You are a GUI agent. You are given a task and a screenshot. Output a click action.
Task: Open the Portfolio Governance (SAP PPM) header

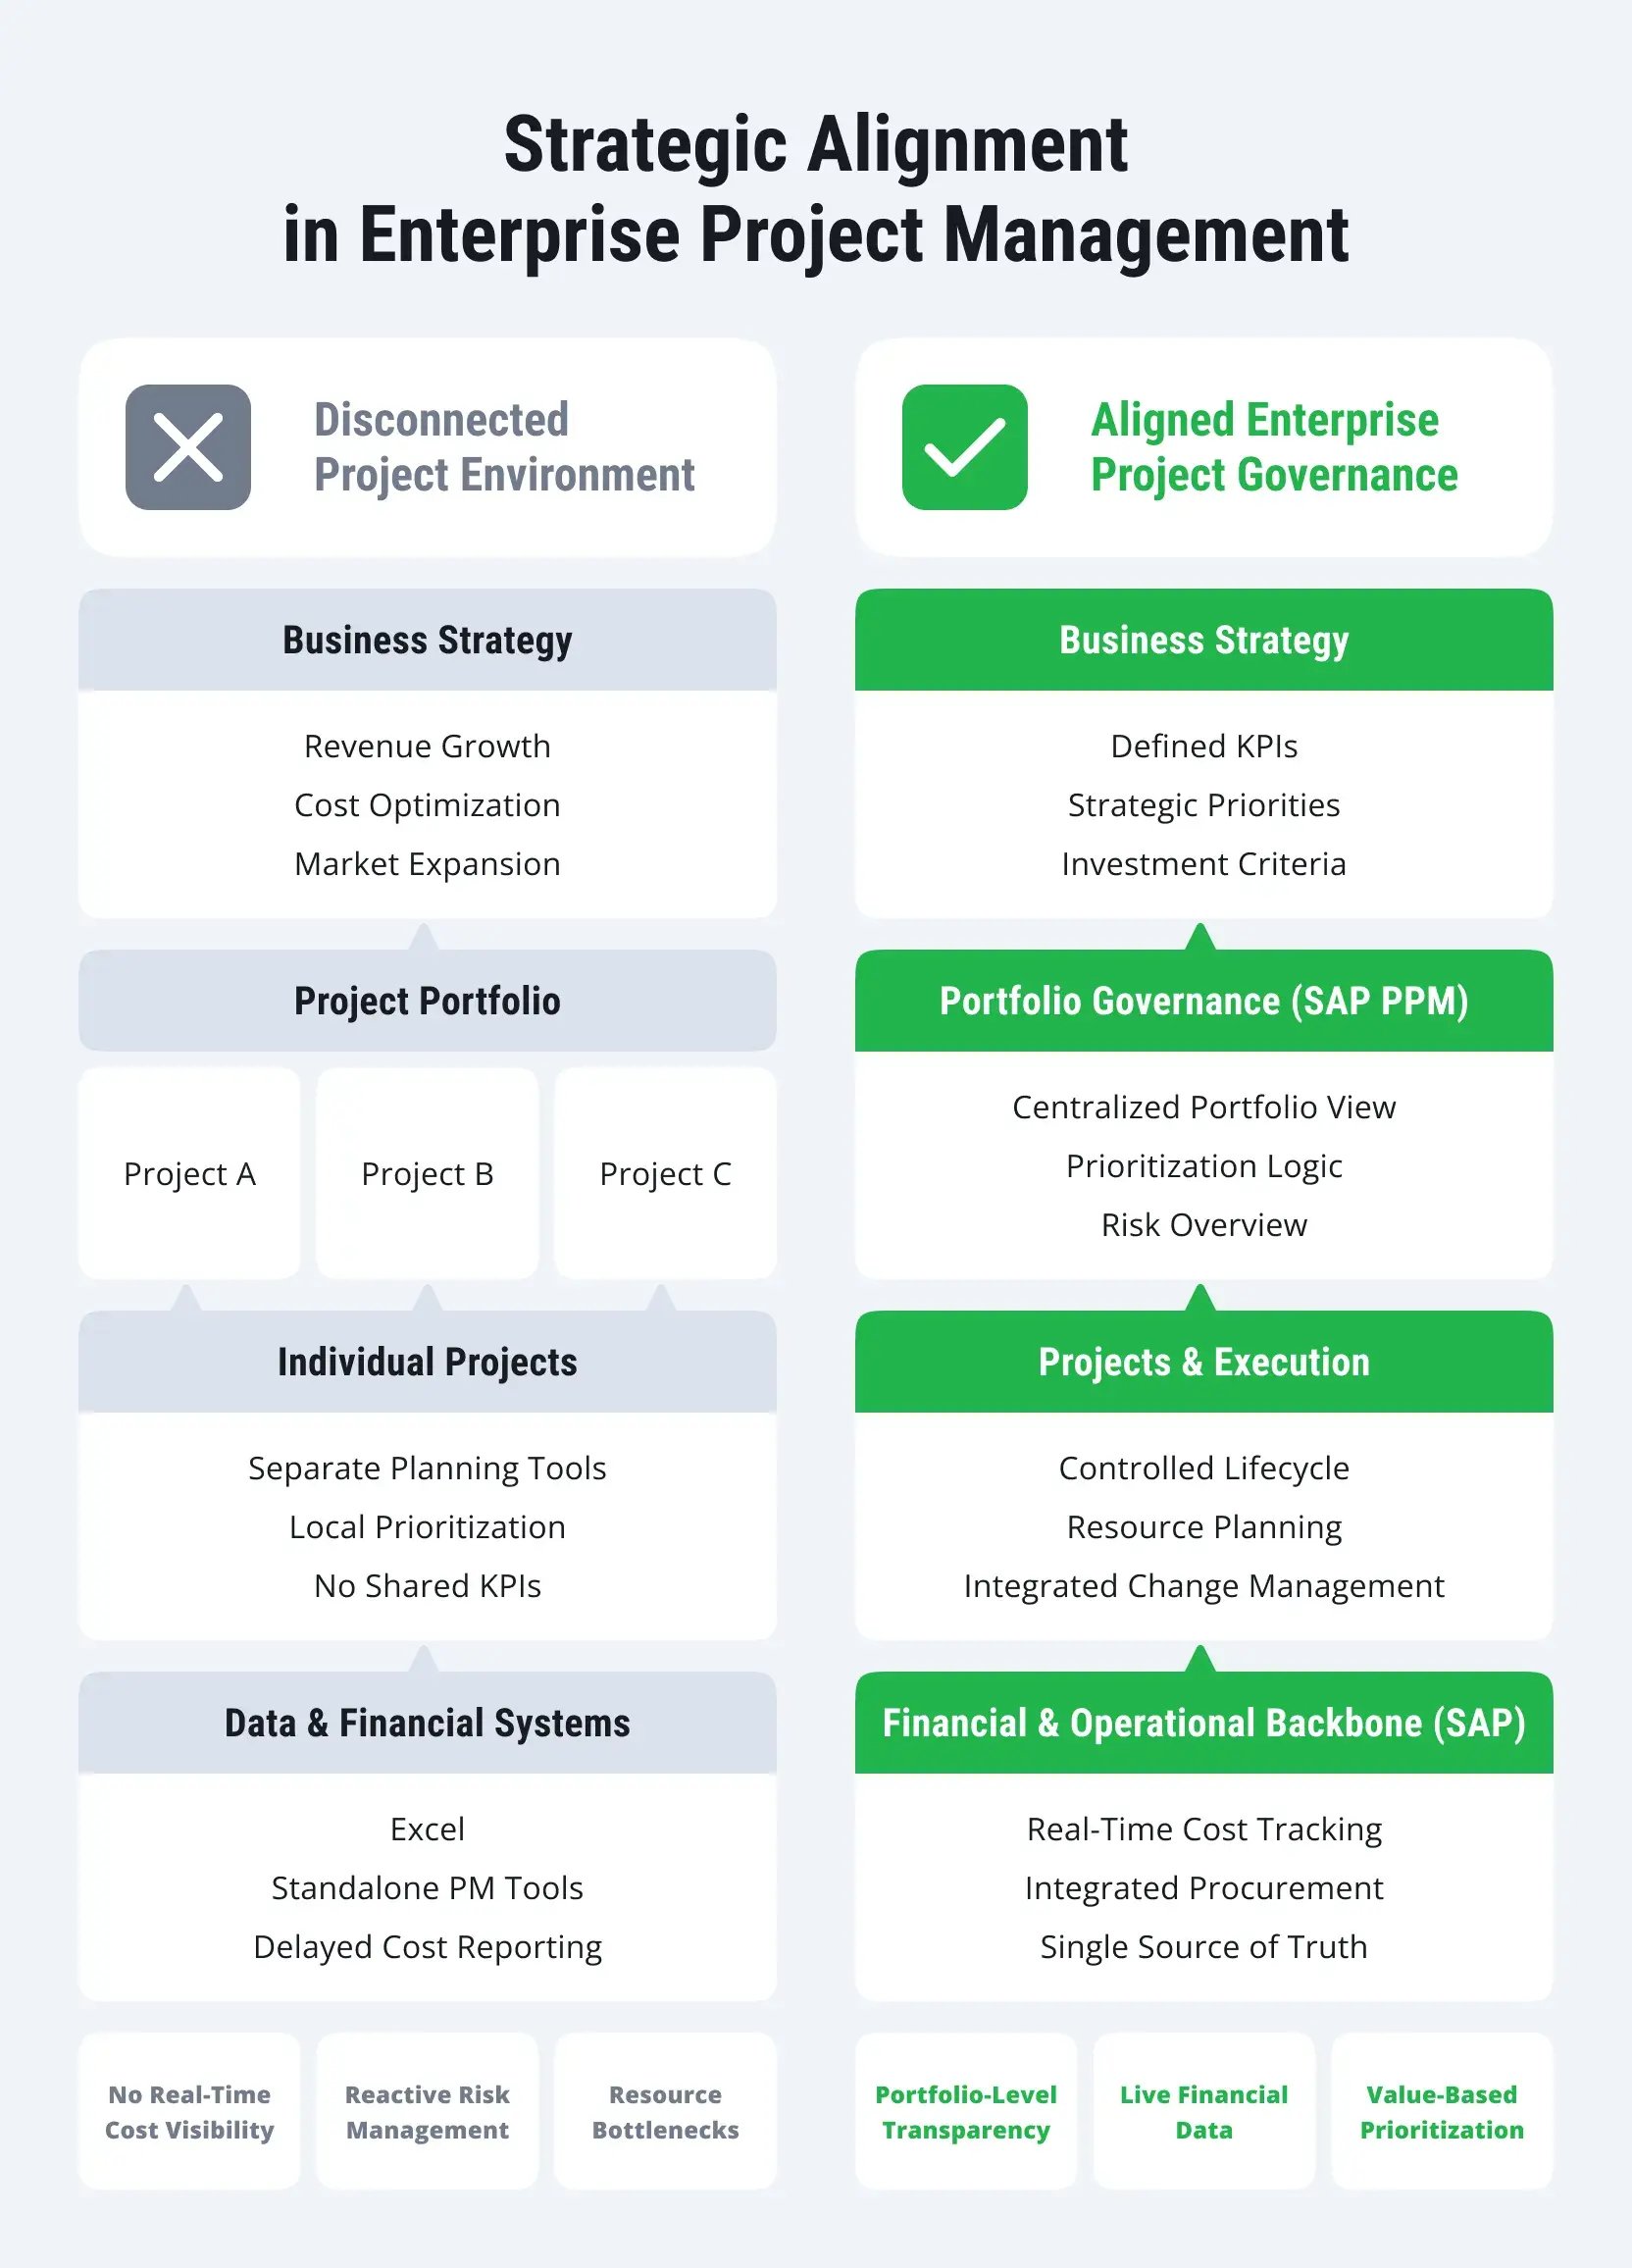[1203, 1001]
